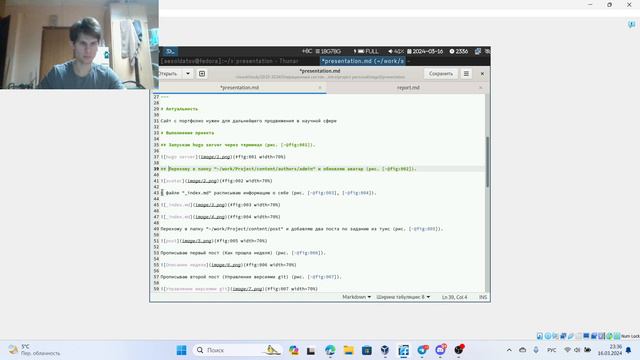The width and height of the screenshot is (640, 360).
Task: Click the INS insert mode indicator
Action: pyautogui.click(x=483, y=297)
